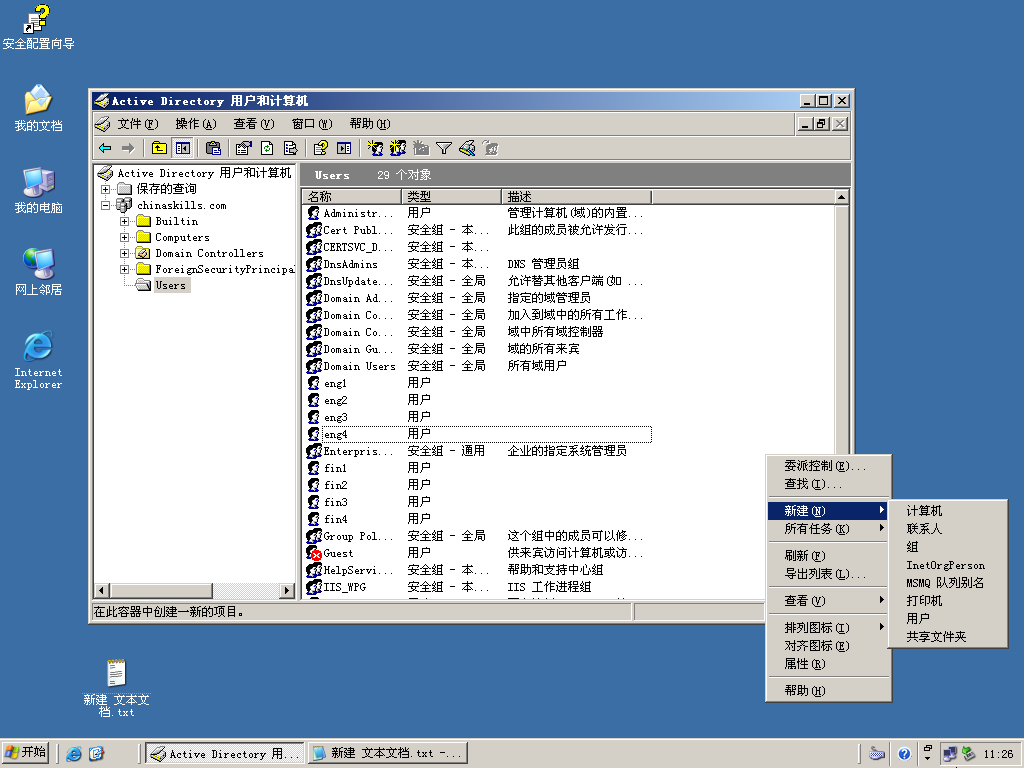This screenshot has width=1024, height=768.
Task: Click 查找 in the context menu
Action: (827, 484)
